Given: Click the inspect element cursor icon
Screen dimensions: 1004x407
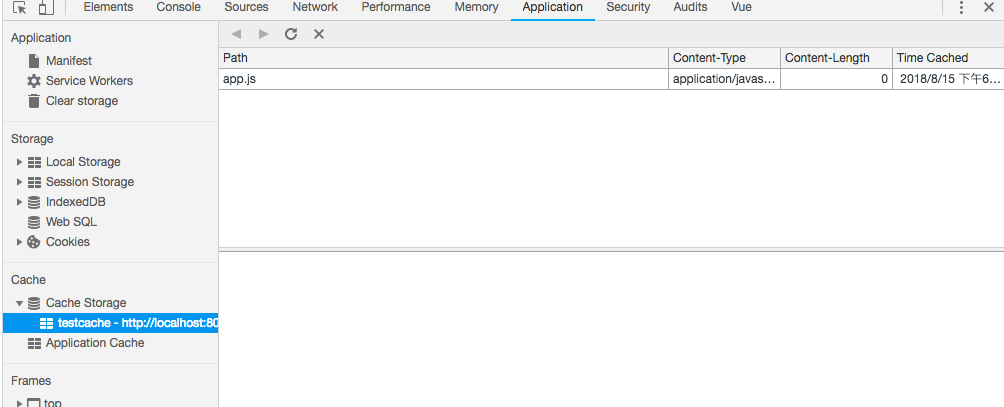Looking at the screenshot, I should point(20,8).
